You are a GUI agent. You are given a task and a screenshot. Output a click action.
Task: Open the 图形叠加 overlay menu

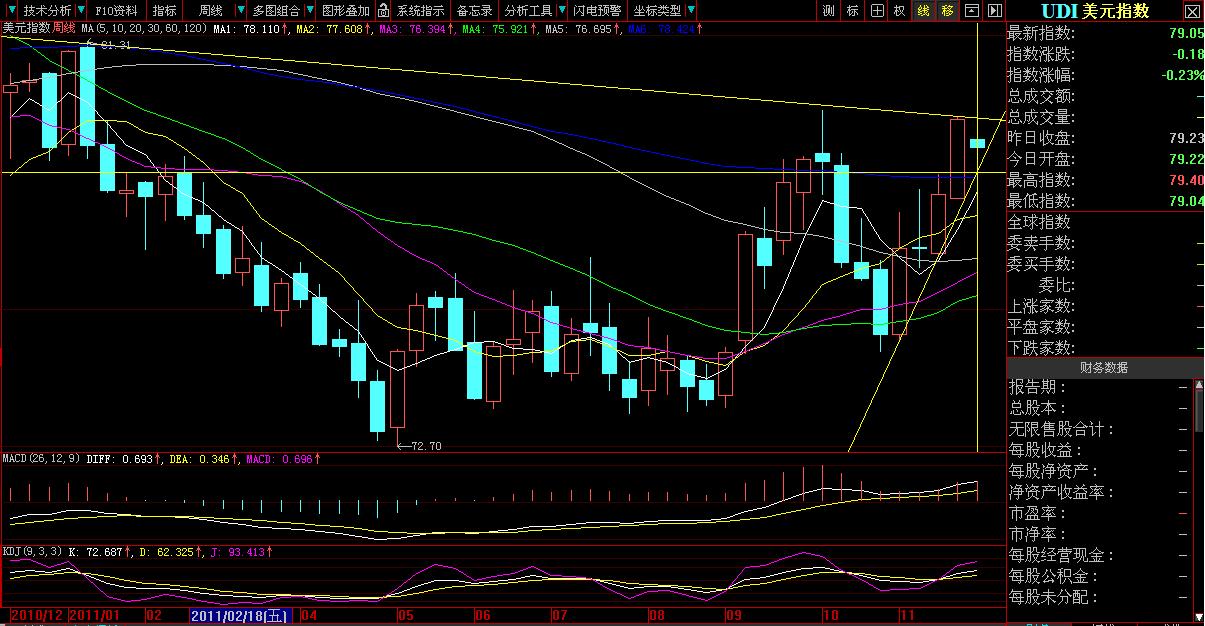pos(346,11)
